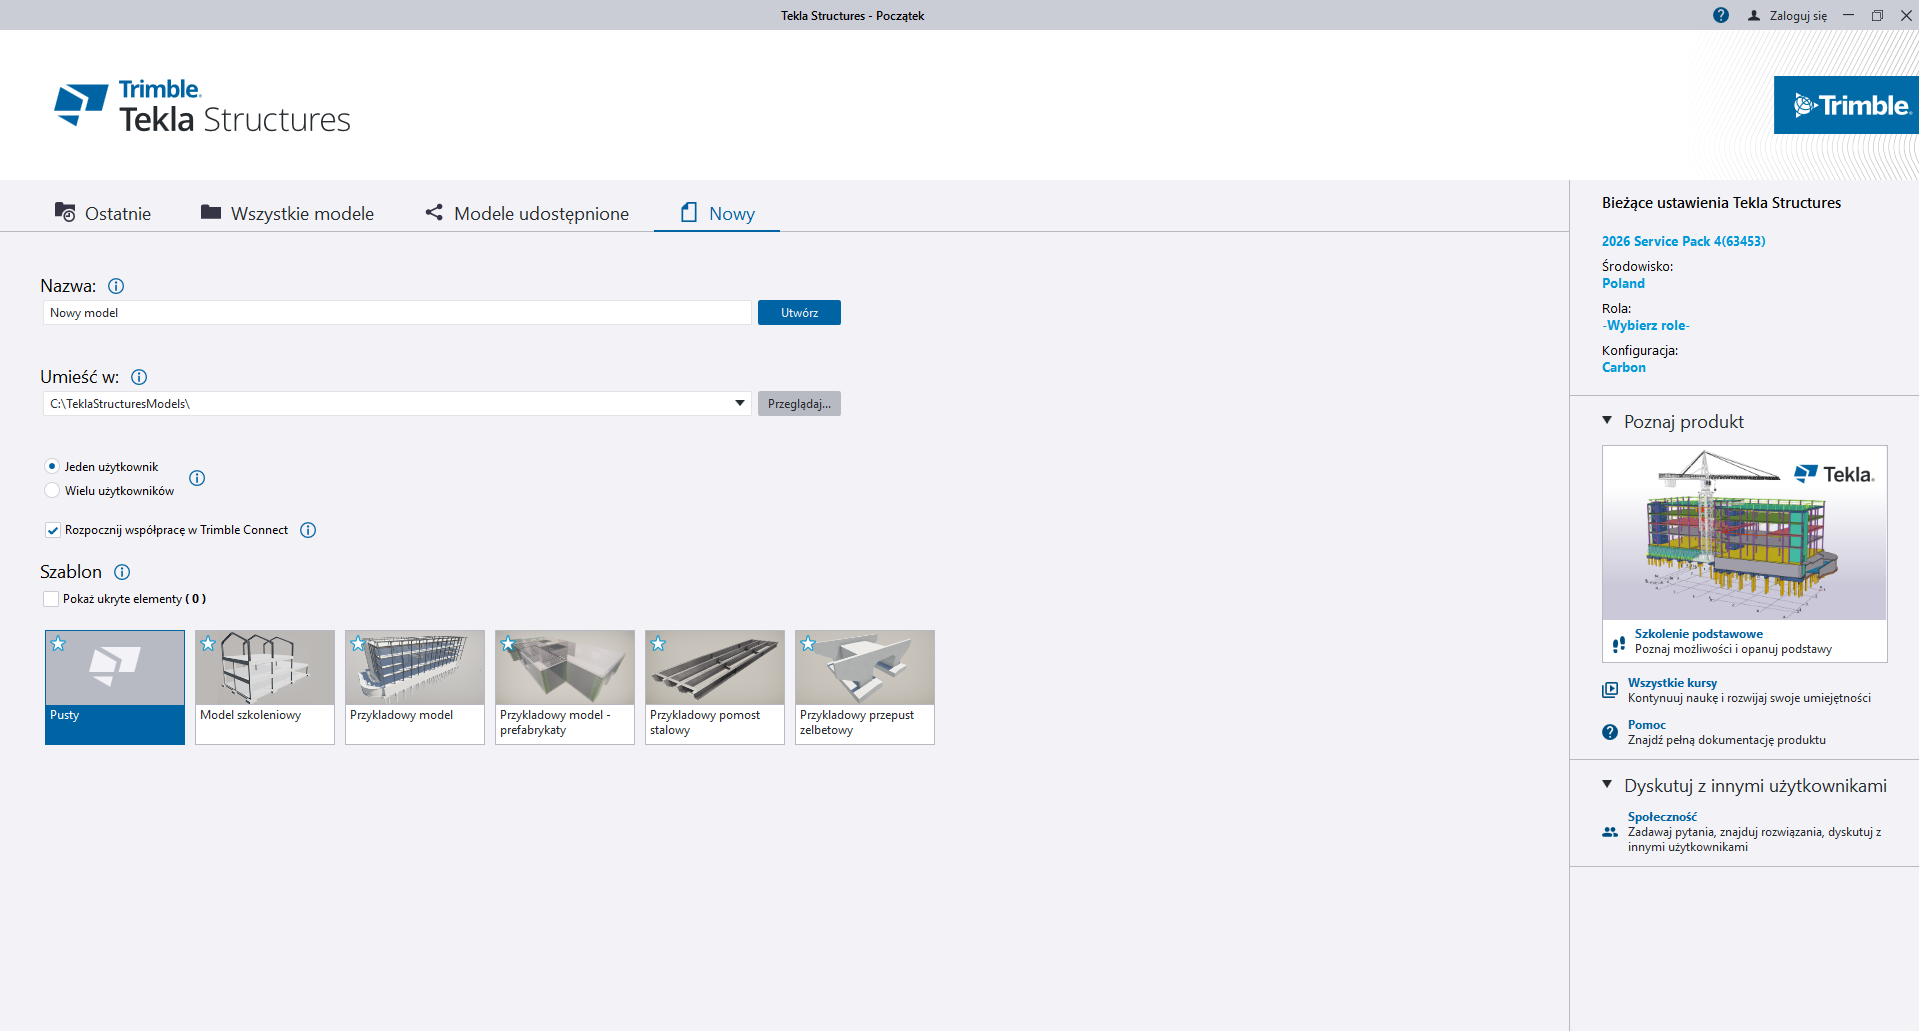Click info icon next to Nazwa label
This screenshot has height=1031, width=1919.
pos(116,286)
